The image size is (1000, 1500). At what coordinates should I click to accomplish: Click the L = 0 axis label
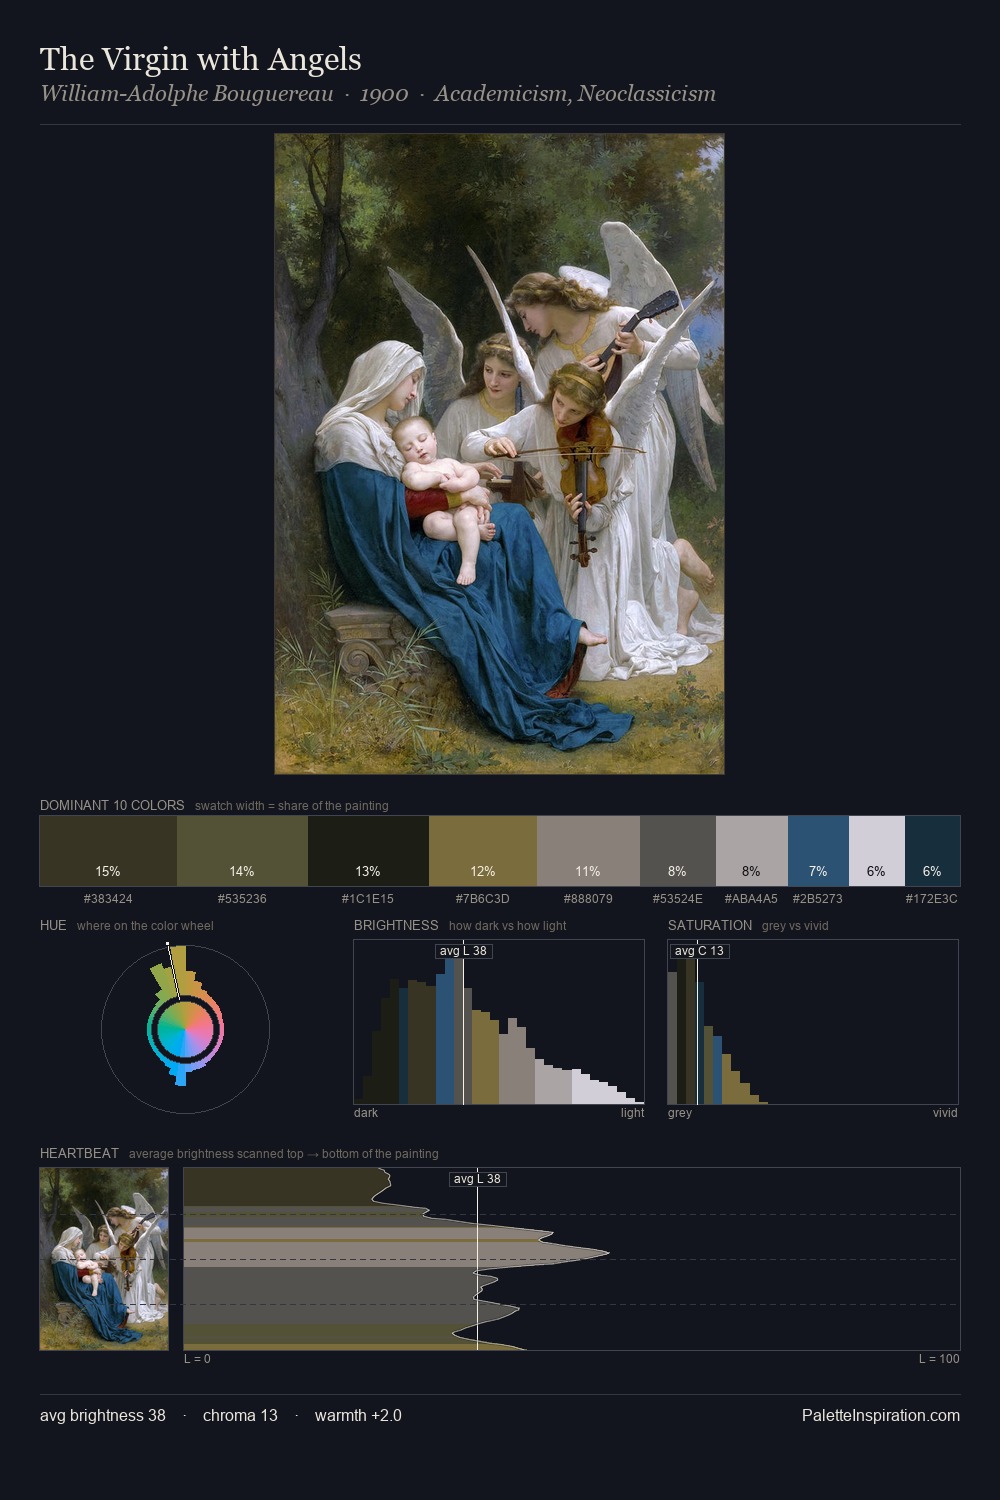click(x=197, y=1359)
